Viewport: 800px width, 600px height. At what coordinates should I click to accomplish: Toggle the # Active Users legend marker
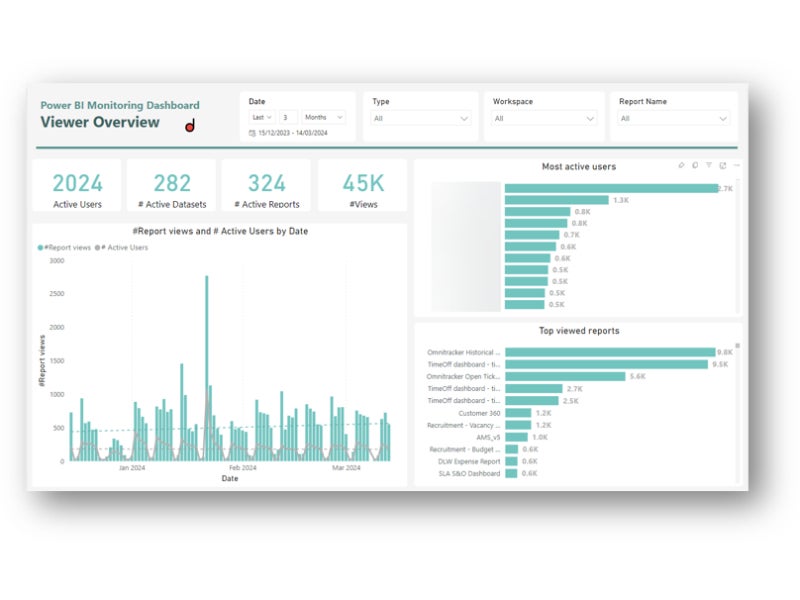click(x=98, y=247)
